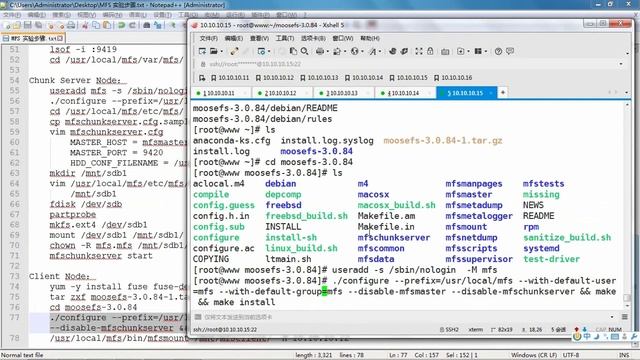Click the globe encoding icon in Xshell

[x=354, y=51]
